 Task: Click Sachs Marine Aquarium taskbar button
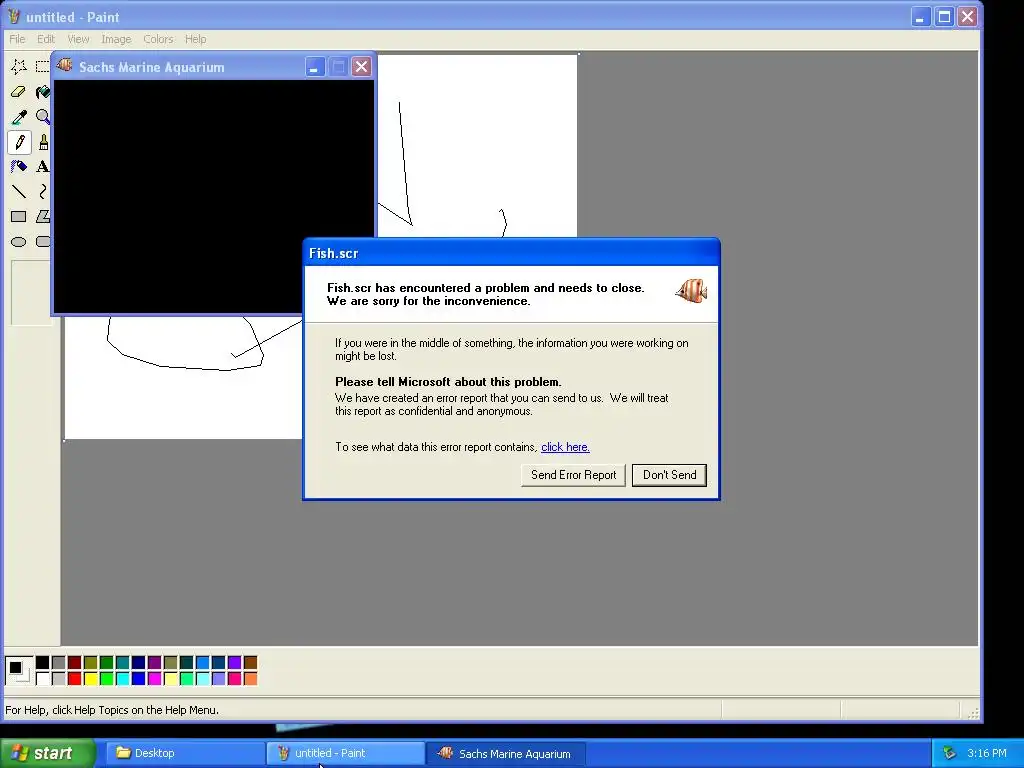(x=506, y=753)
